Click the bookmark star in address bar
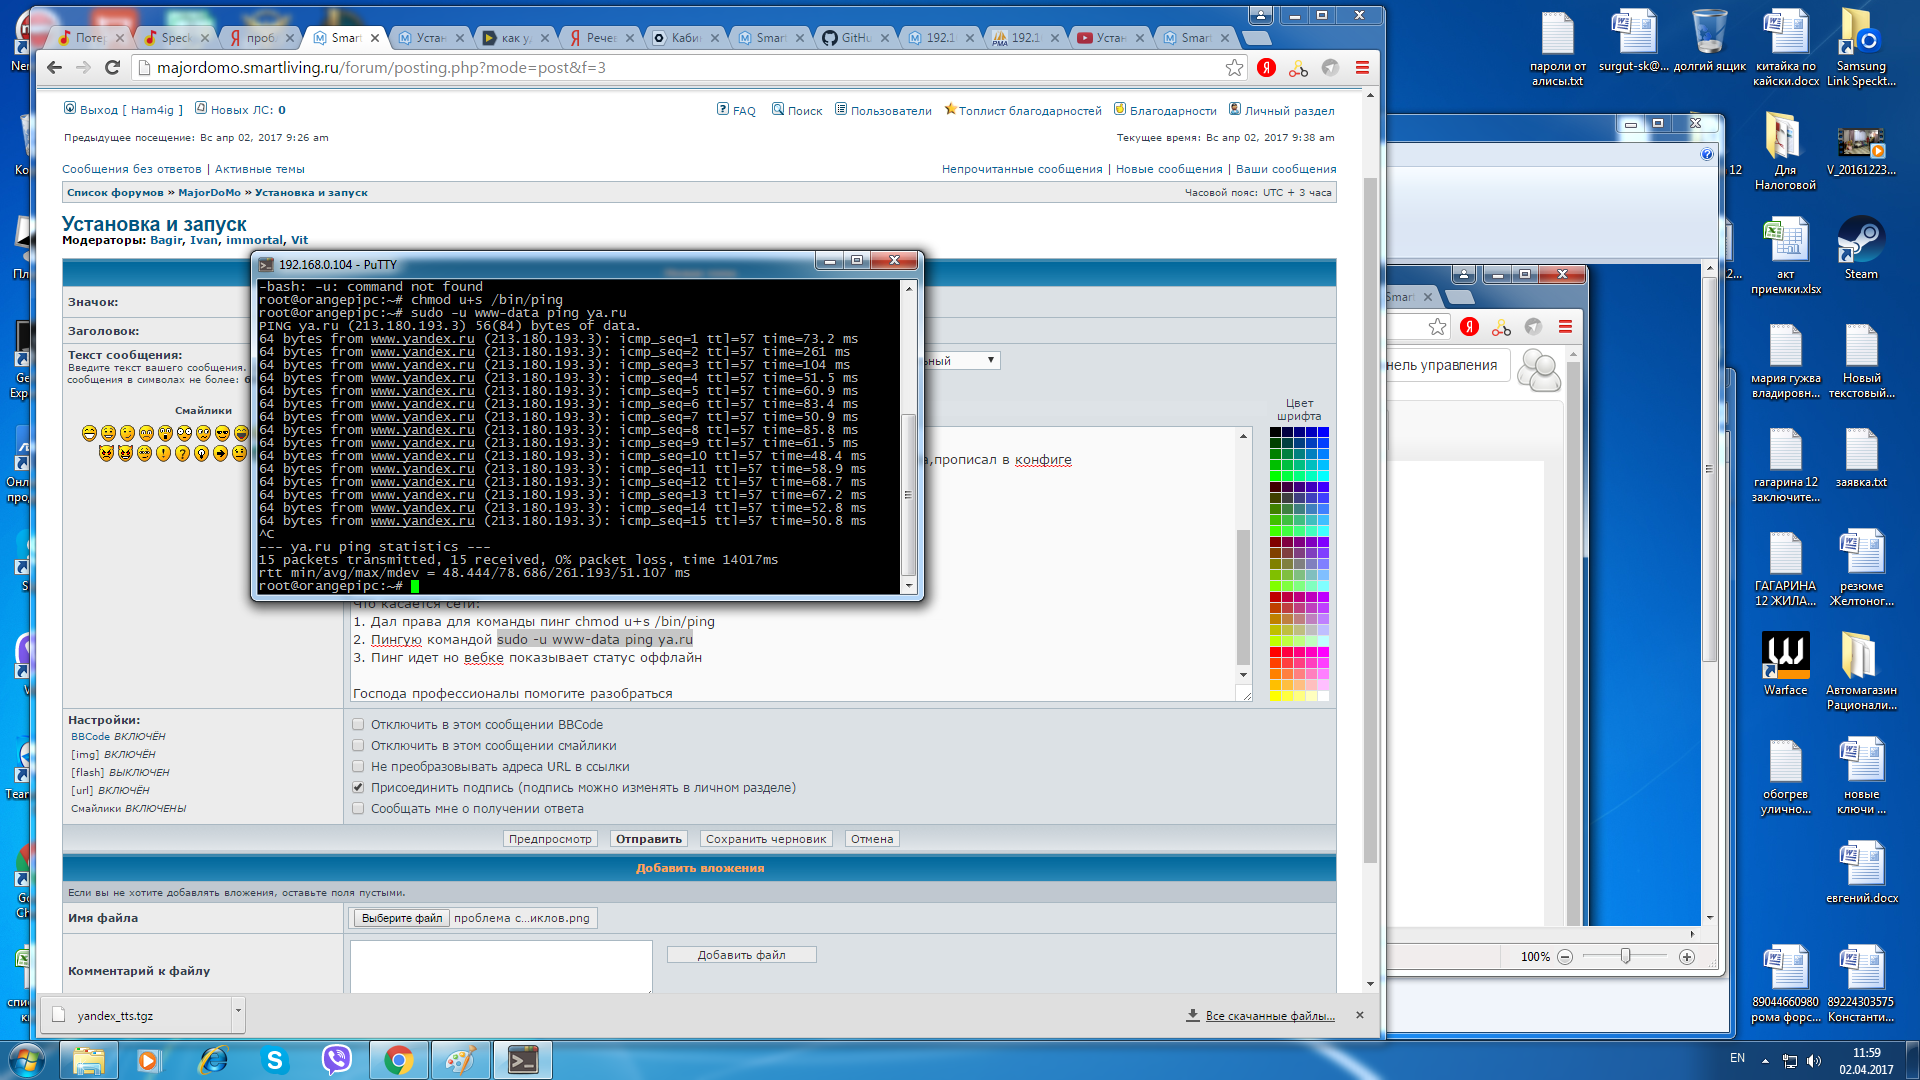This screenshot has height=1080, width=1920. click(x=1235, y=68)
